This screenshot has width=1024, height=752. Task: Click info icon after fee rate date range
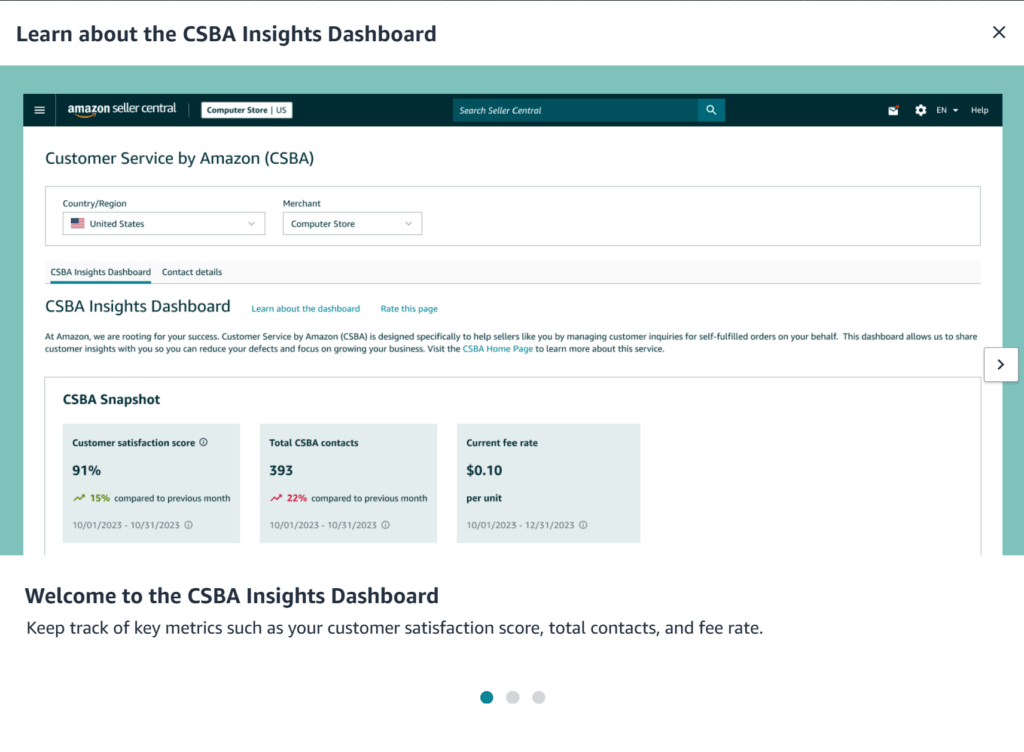(x=583, y=525)
